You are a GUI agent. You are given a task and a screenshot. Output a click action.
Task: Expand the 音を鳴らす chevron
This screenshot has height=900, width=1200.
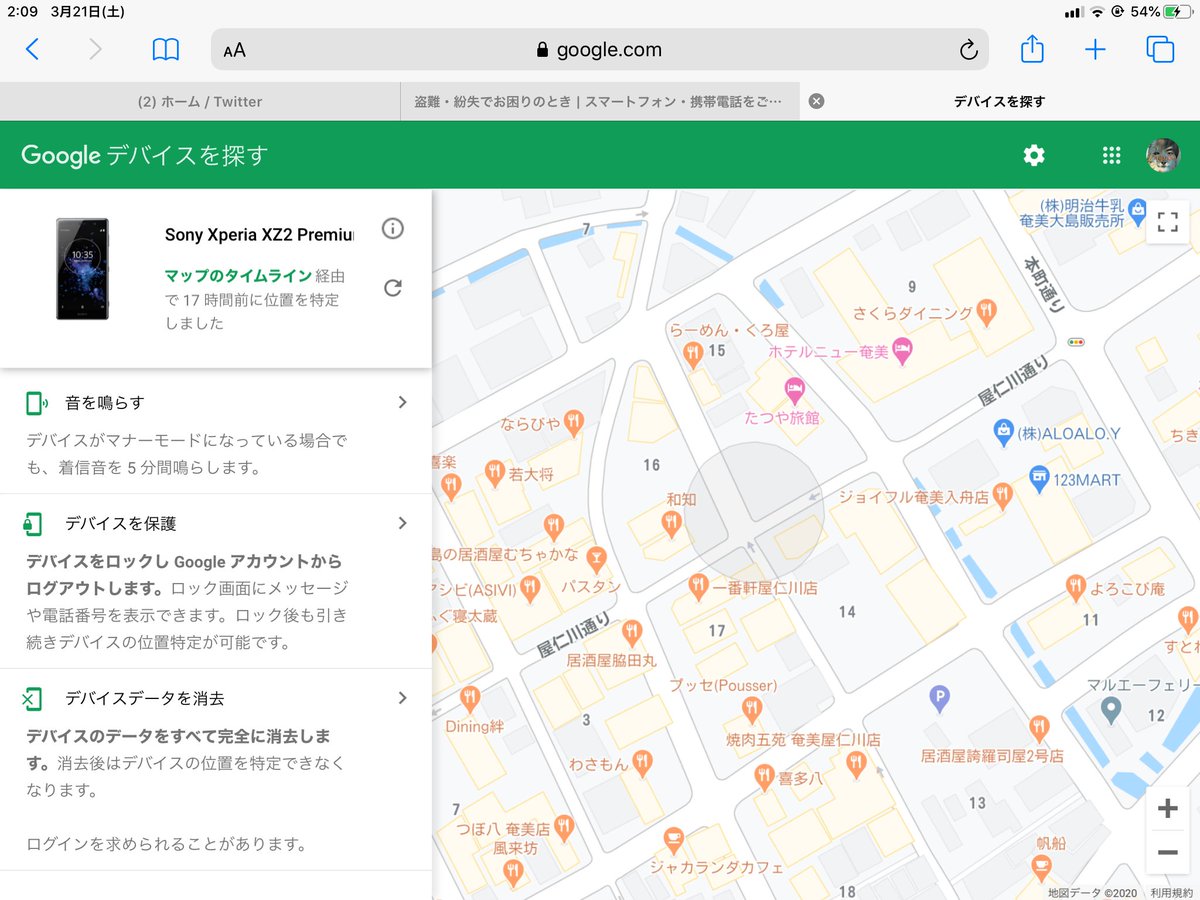click(x=403, y=402)
